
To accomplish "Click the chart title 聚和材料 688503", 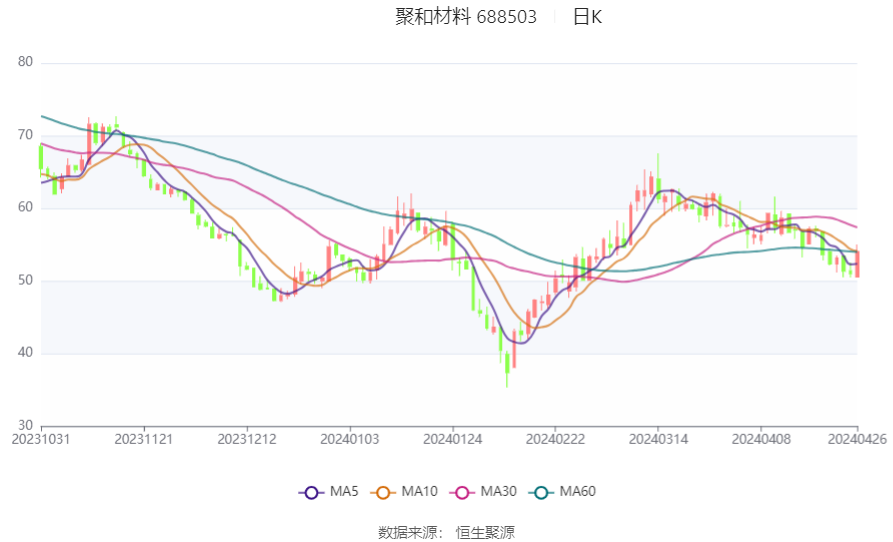I will click(x=466, y=17).
